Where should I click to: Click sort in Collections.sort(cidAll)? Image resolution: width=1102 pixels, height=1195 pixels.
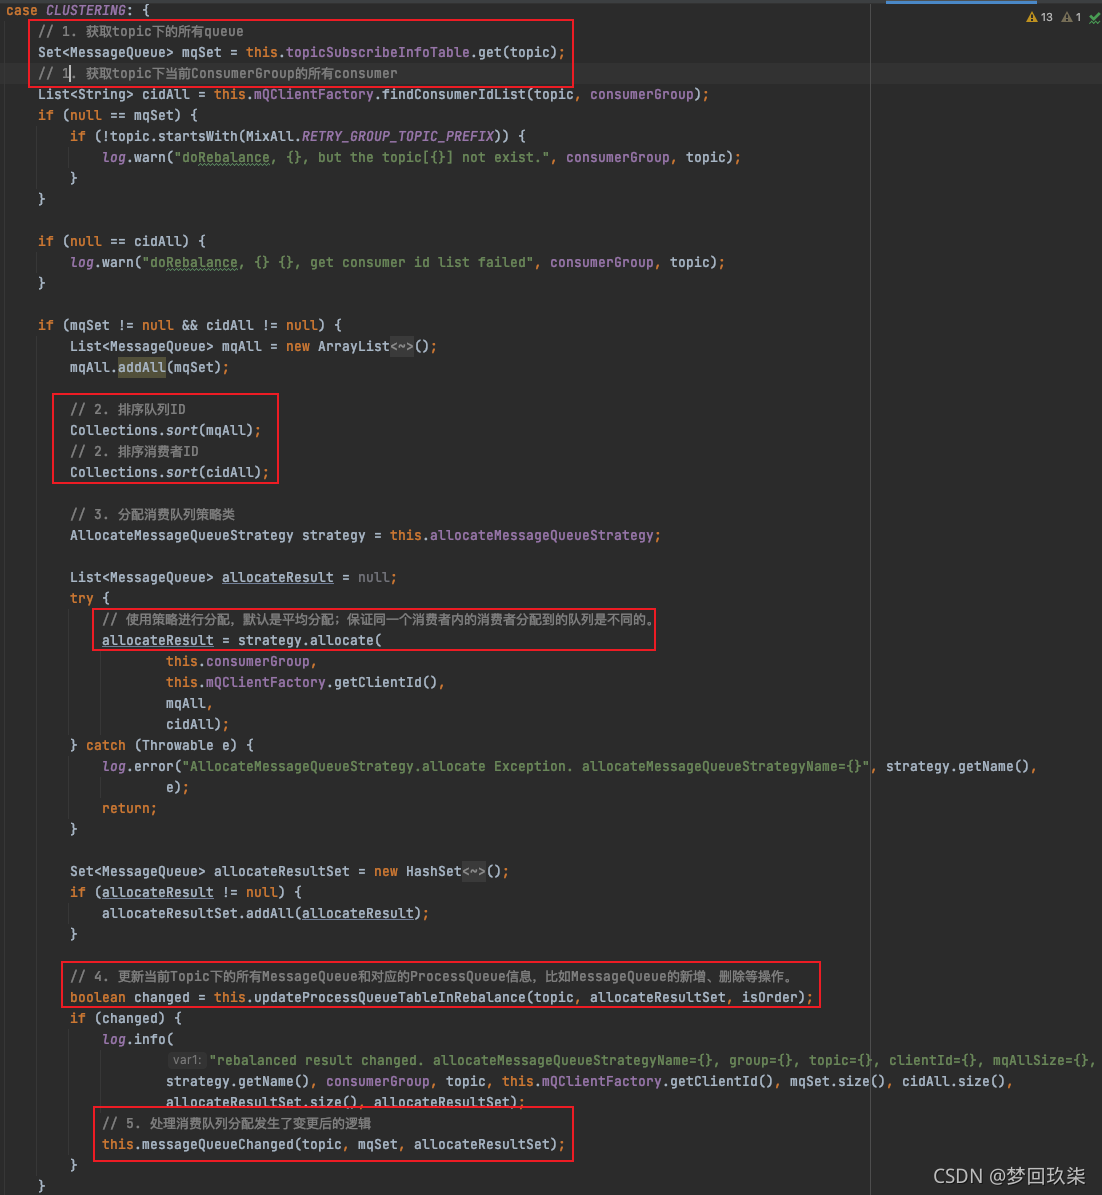181,473
